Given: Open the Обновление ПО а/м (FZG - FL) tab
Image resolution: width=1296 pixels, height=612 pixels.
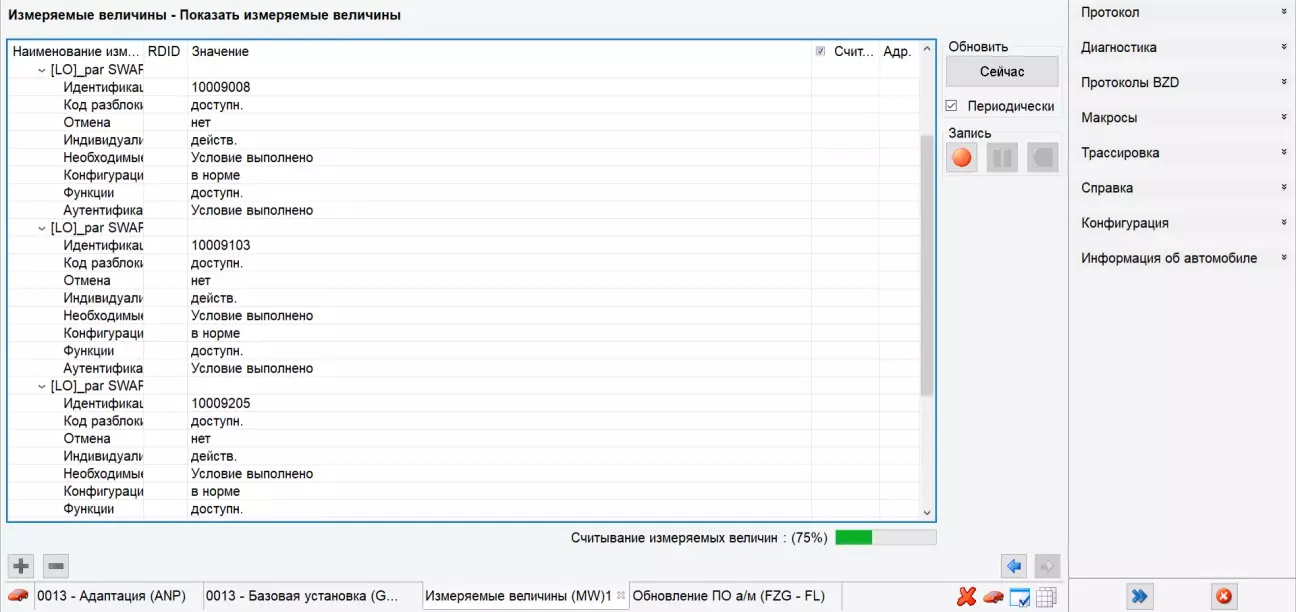Looking at the screenshot, I should (728, 596).
